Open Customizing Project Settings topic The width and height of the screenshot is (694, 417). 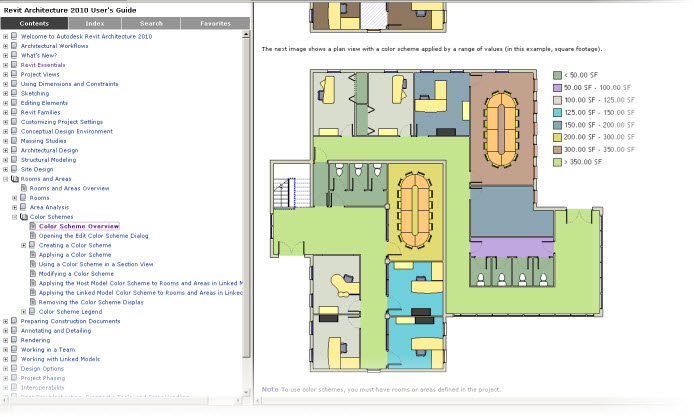(x=62, y=122)
